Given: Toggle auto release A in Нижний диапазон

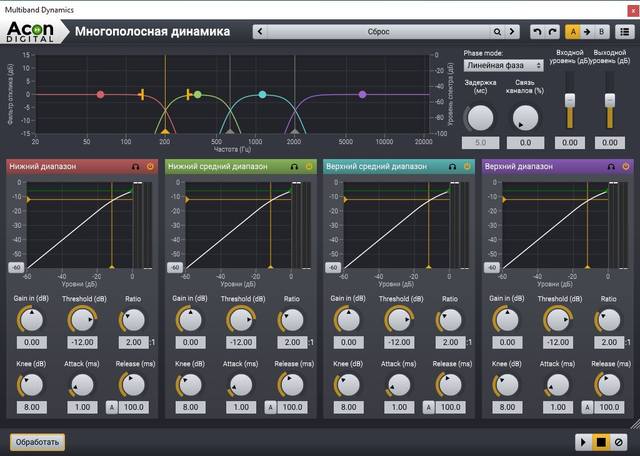Looking at the screenshot, I should 112,407.
